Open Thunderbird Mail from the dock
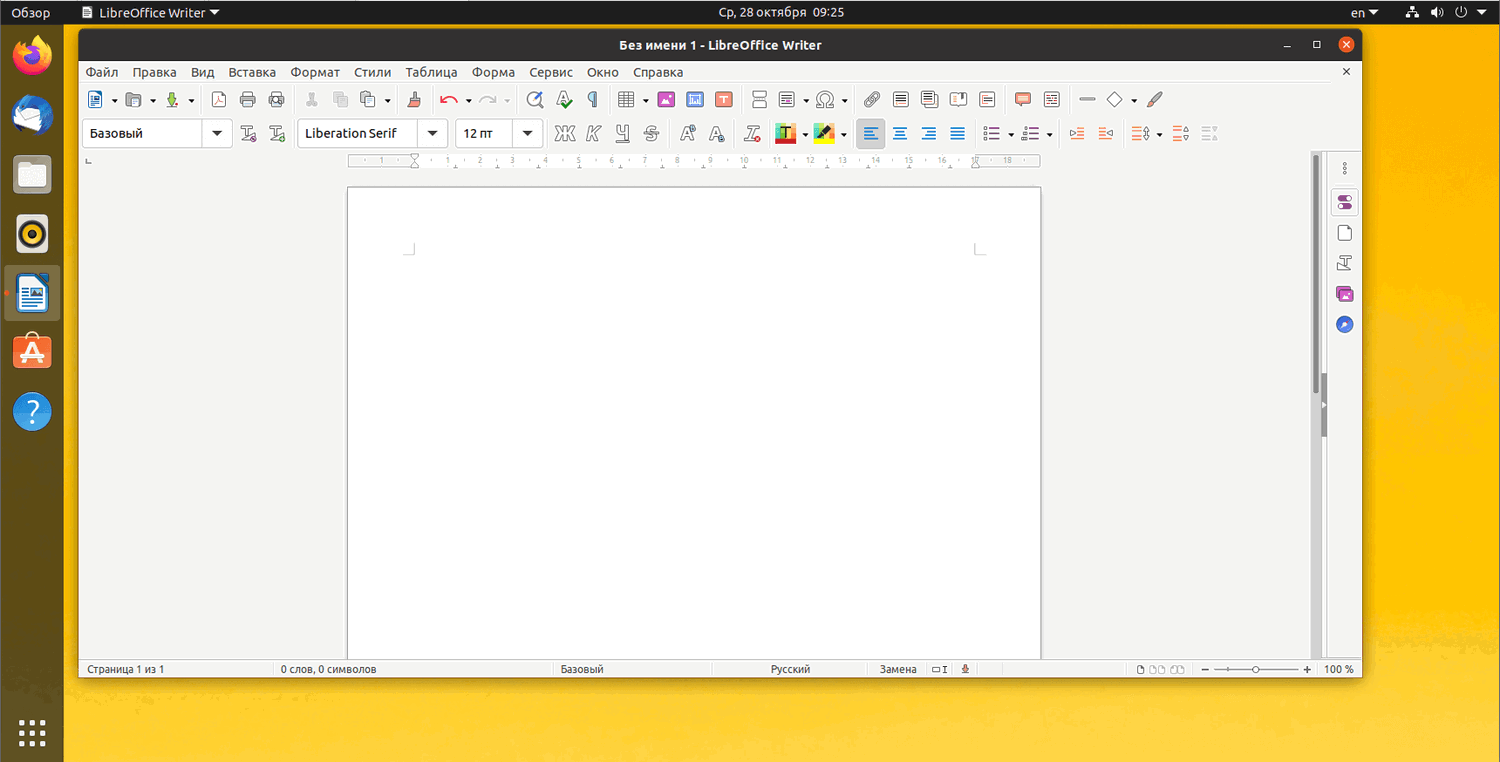 click(32, 116)
